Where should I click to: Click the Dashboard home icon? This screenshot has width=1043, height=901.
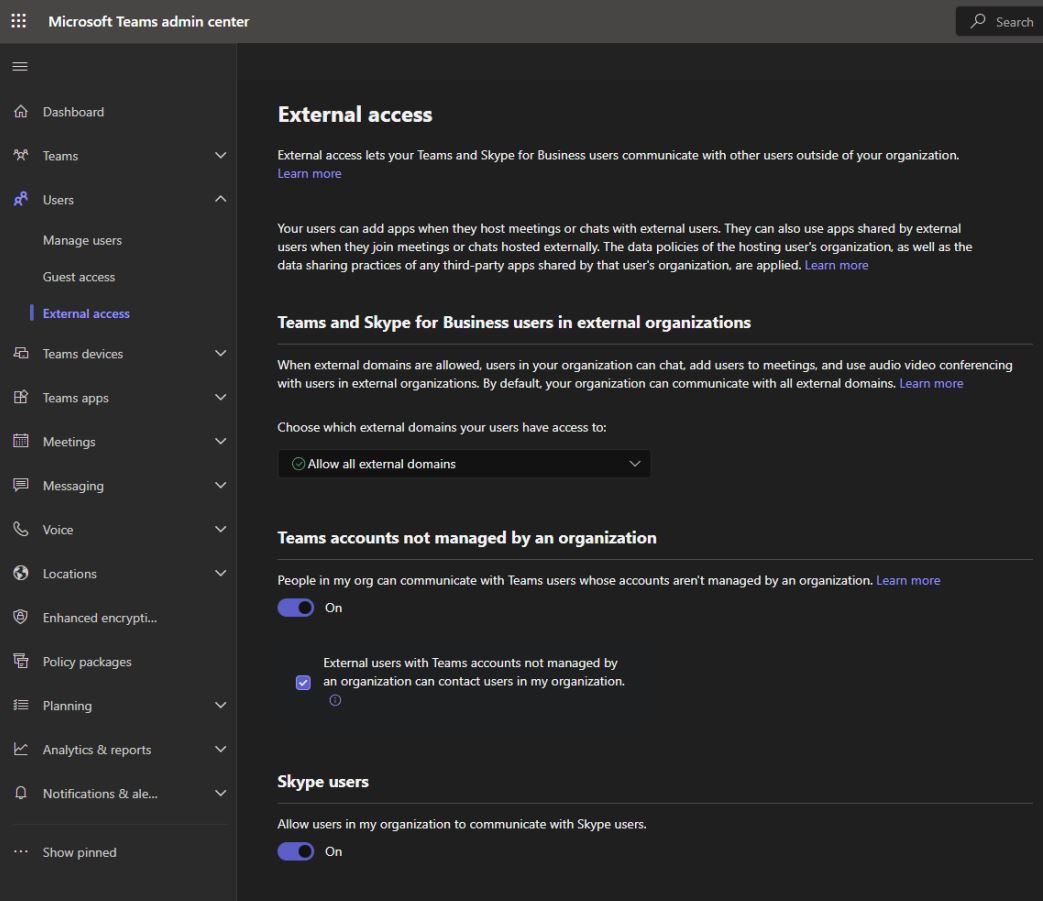point(21,112)
